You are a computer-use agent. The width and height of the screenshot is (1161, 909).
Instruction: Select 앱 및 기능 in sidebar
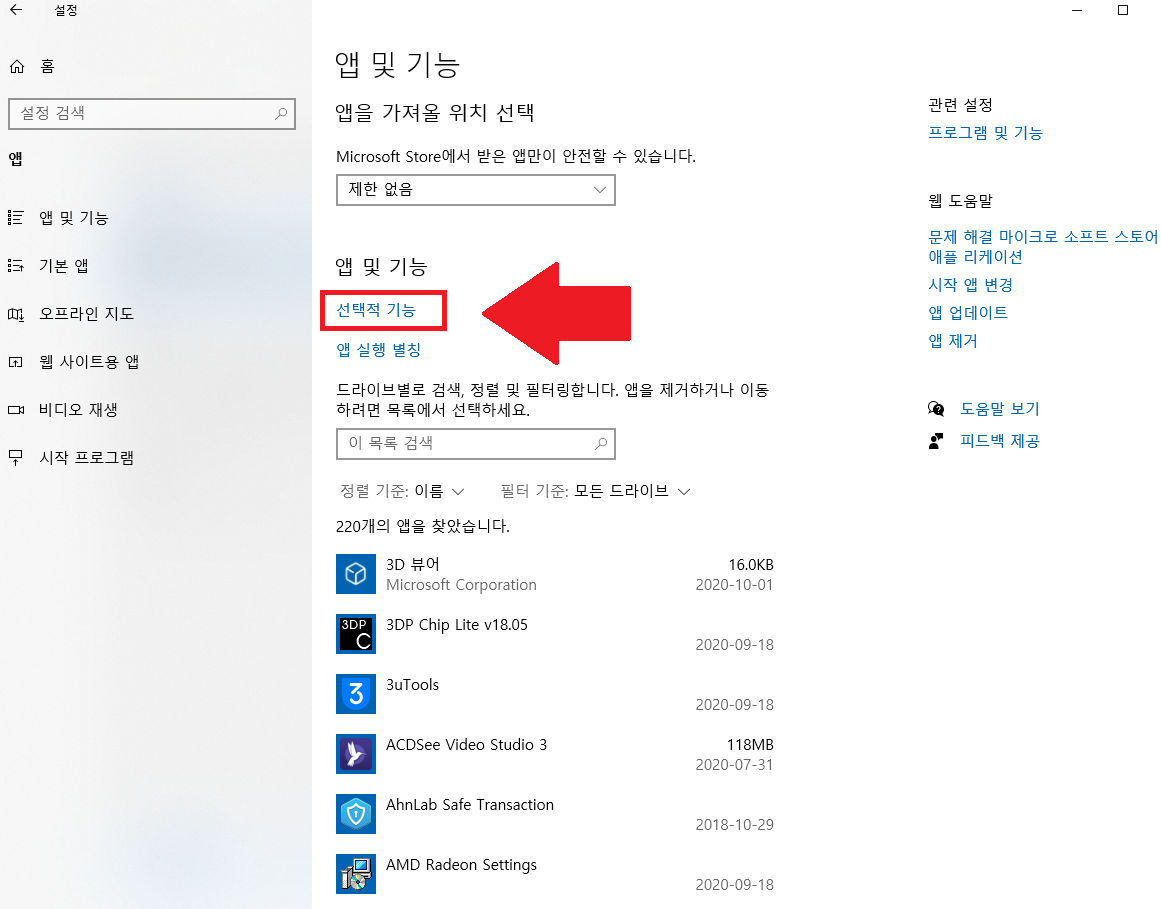tap(74, 218)
